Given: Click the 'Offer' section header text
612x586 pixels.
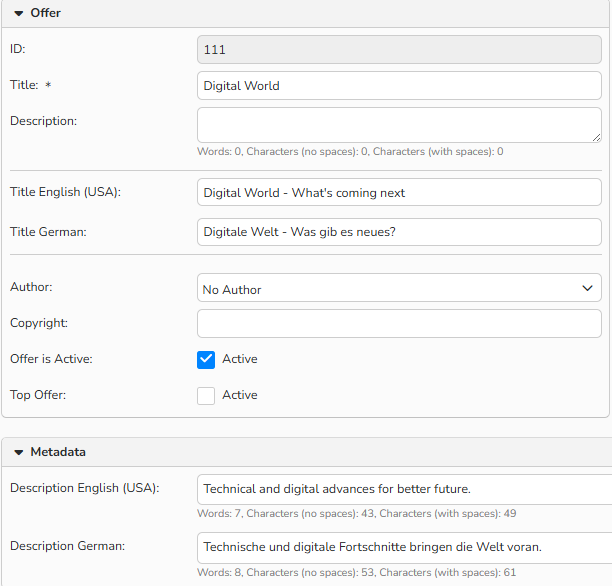Looking at the screenshot, I should pyautogui.click(x=46, y=13).
